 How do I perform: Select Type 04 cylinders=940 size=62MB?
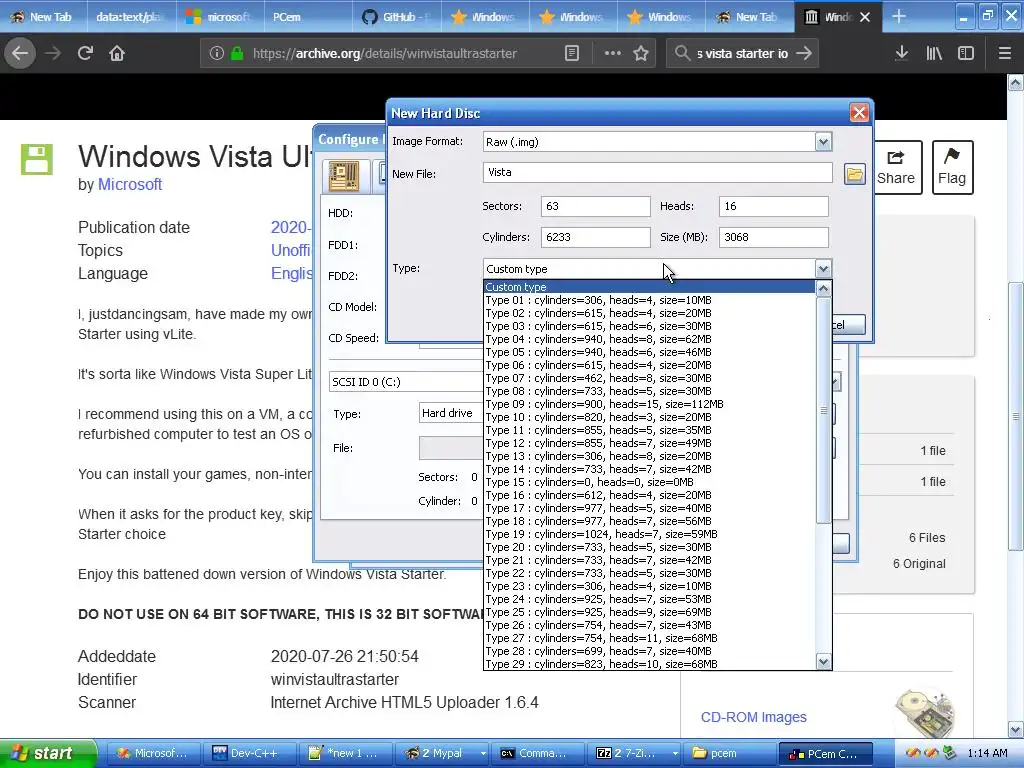pyautogui.click(x=650, y=339)
